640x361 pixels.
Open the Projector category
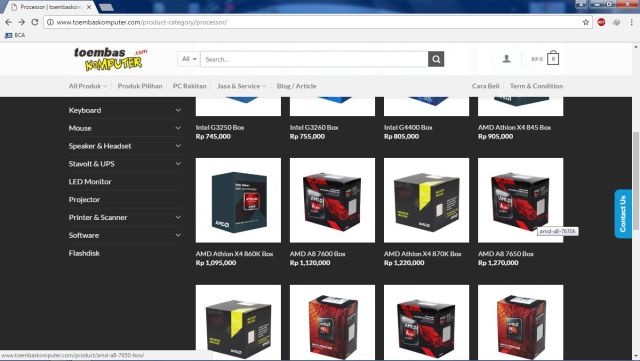[84, 200]
